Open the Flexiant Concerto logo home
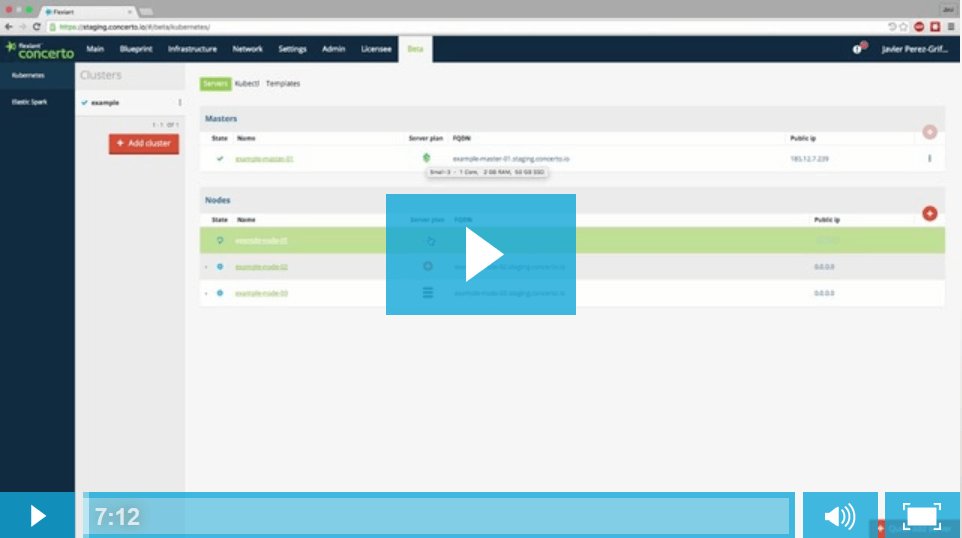The image size is (962, 538). tap(40, 50)
